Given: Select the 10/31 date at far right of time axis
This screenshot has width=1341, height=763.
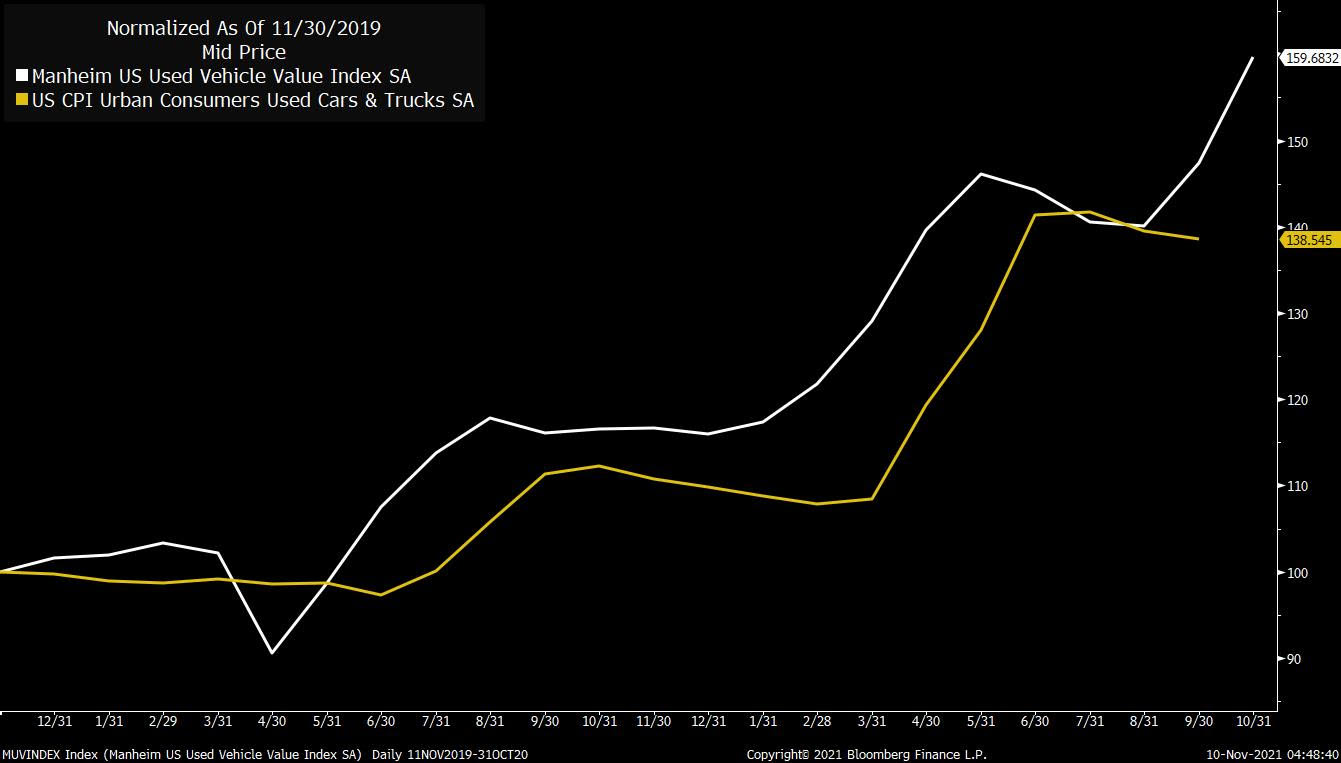Looking at the screenshot, I should point(1253,721).
